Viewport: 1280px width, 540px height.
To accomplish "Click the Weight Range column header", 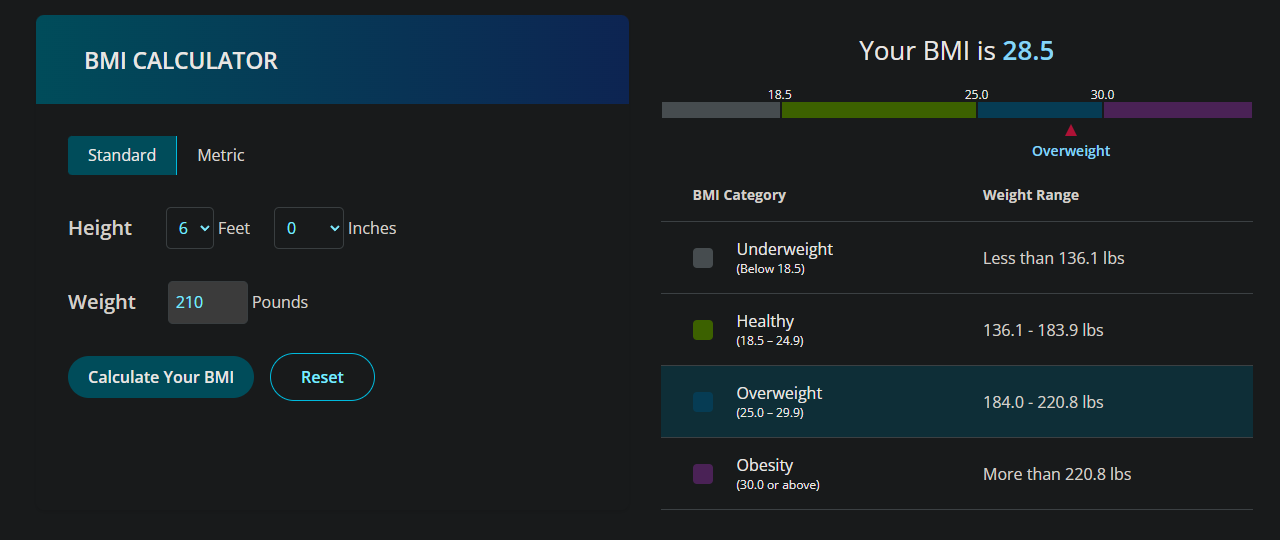I will coord(1031,195).
